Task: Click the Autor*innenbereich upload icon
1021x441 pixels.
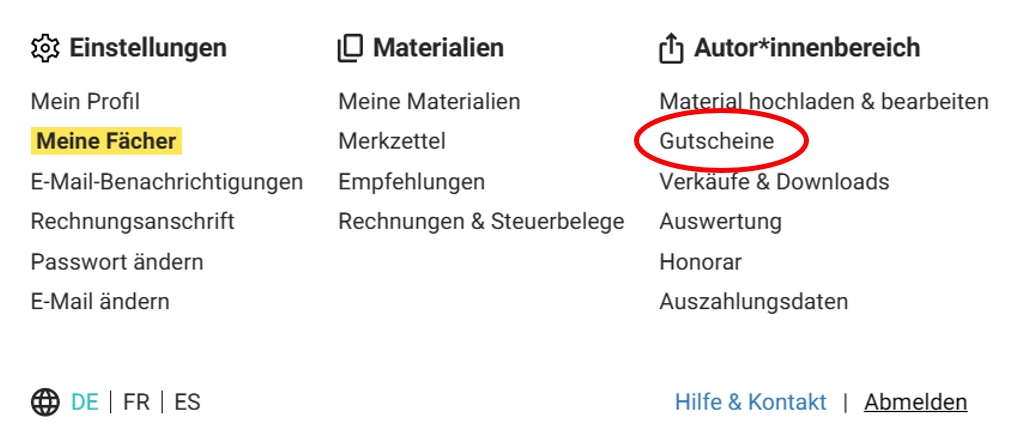Action: [x=671, y=49]
